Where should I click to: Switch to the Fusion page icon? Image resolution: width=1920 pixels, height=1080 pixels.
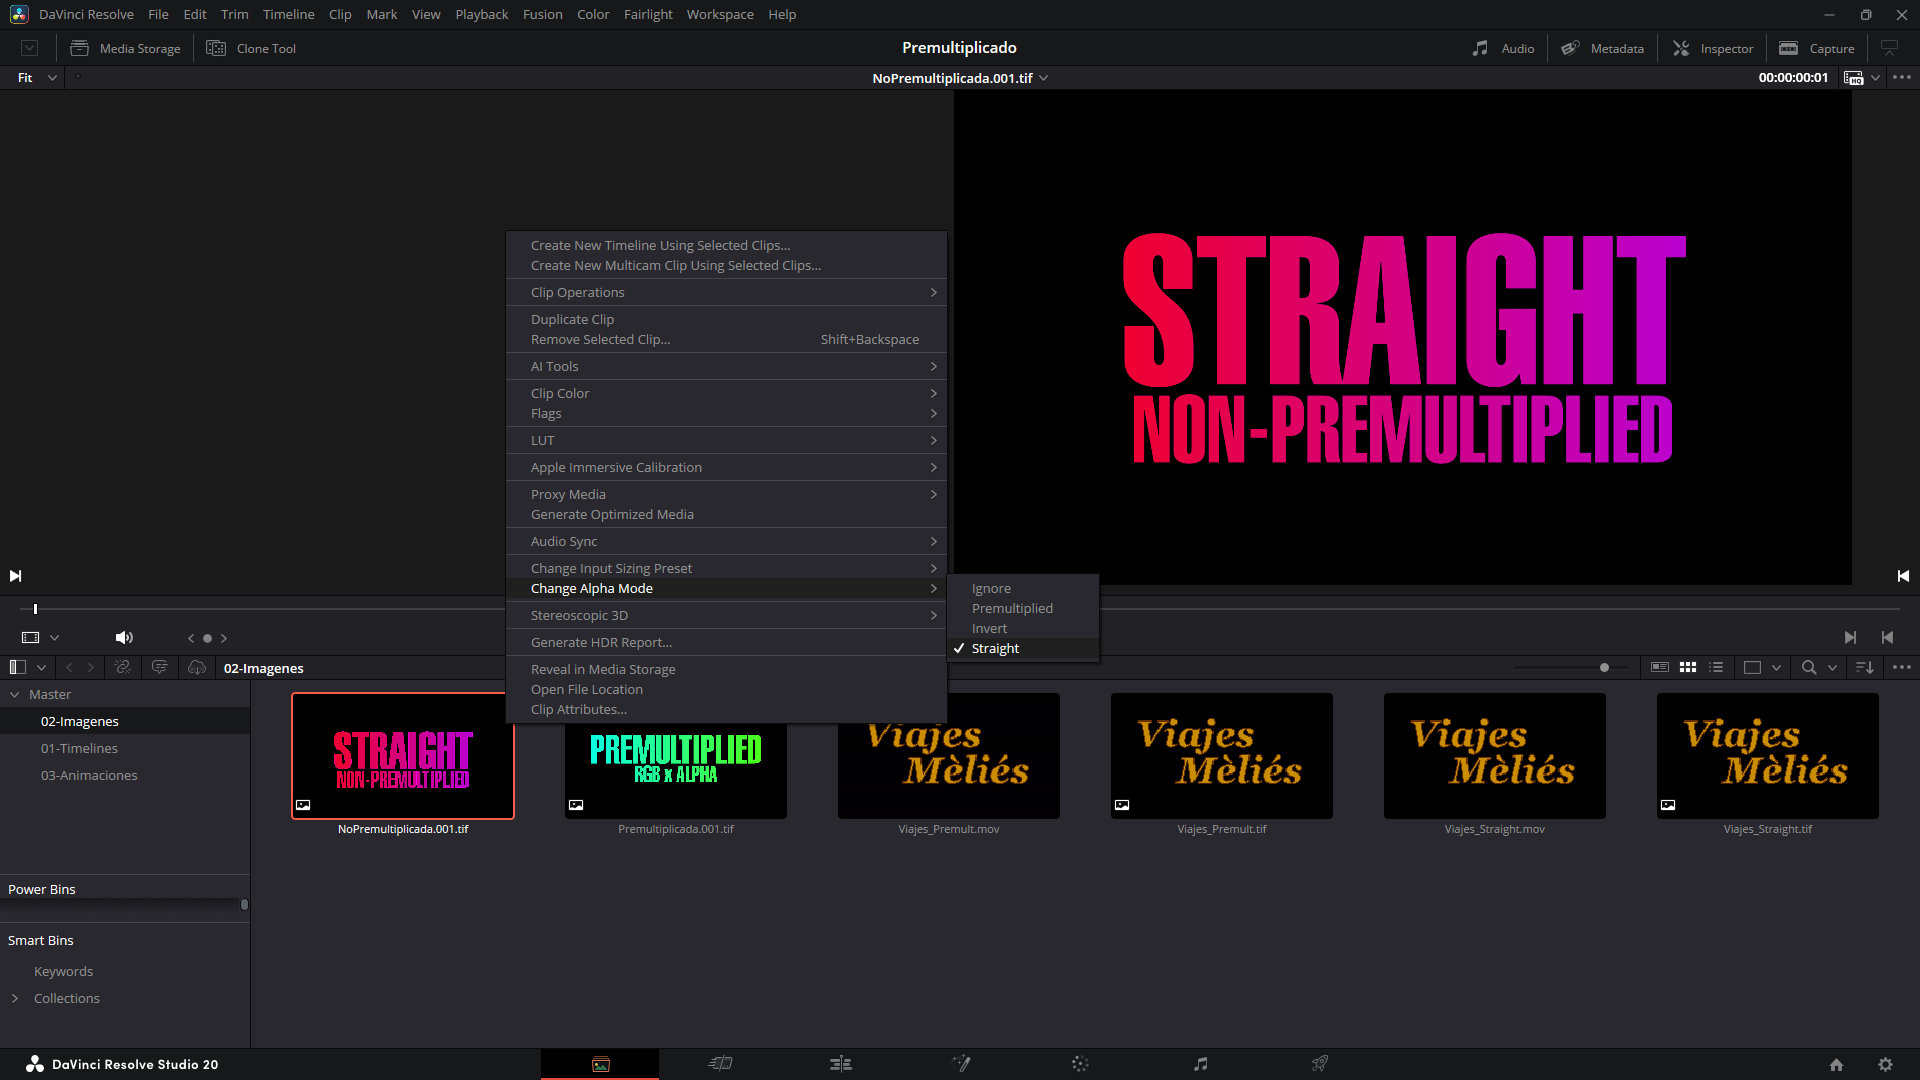pyautogui.click(x=961, y=1064)
